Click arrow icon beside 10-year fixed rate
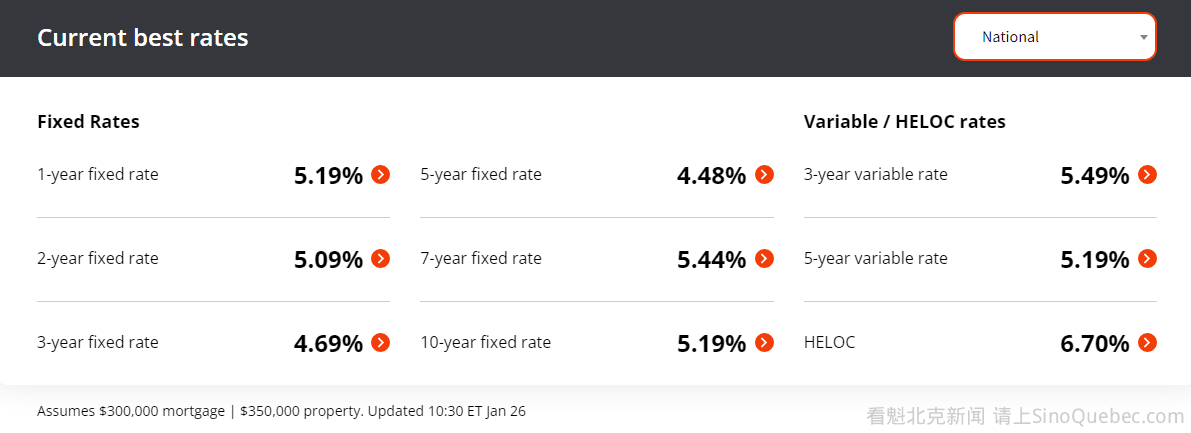Screen dimensions: 1191x433 [764, 343]
